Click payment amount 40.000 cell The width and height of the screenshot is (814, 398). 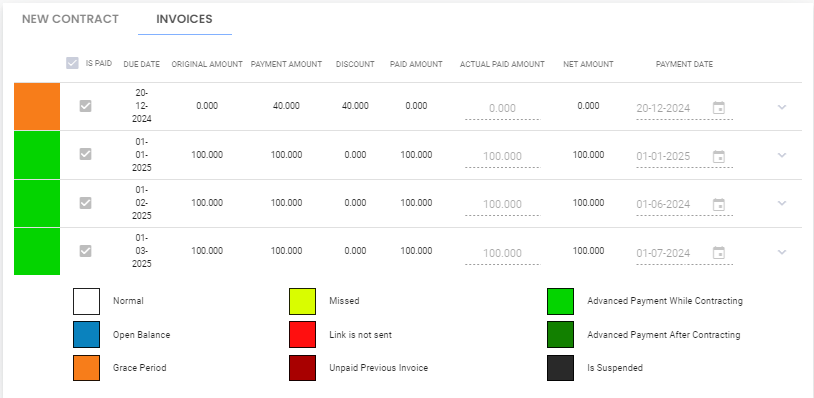click(x=286, y=106)
